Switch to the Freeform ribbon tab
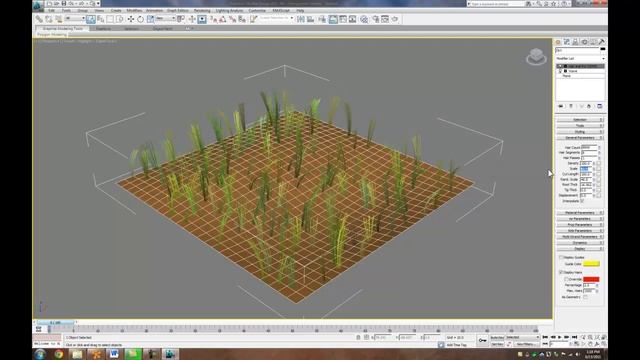This screenshot has width=640, height=360. click(x=103, y=29)
